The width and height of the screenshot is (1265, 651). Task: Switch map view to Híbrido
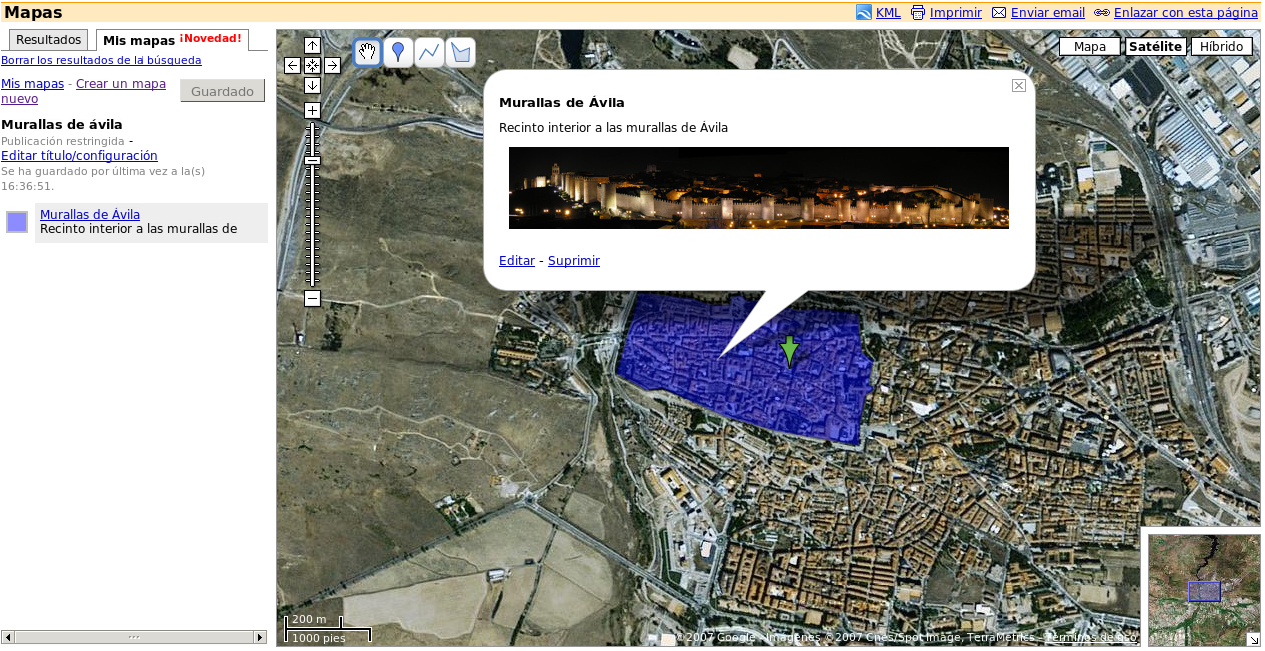point(1221,47)
